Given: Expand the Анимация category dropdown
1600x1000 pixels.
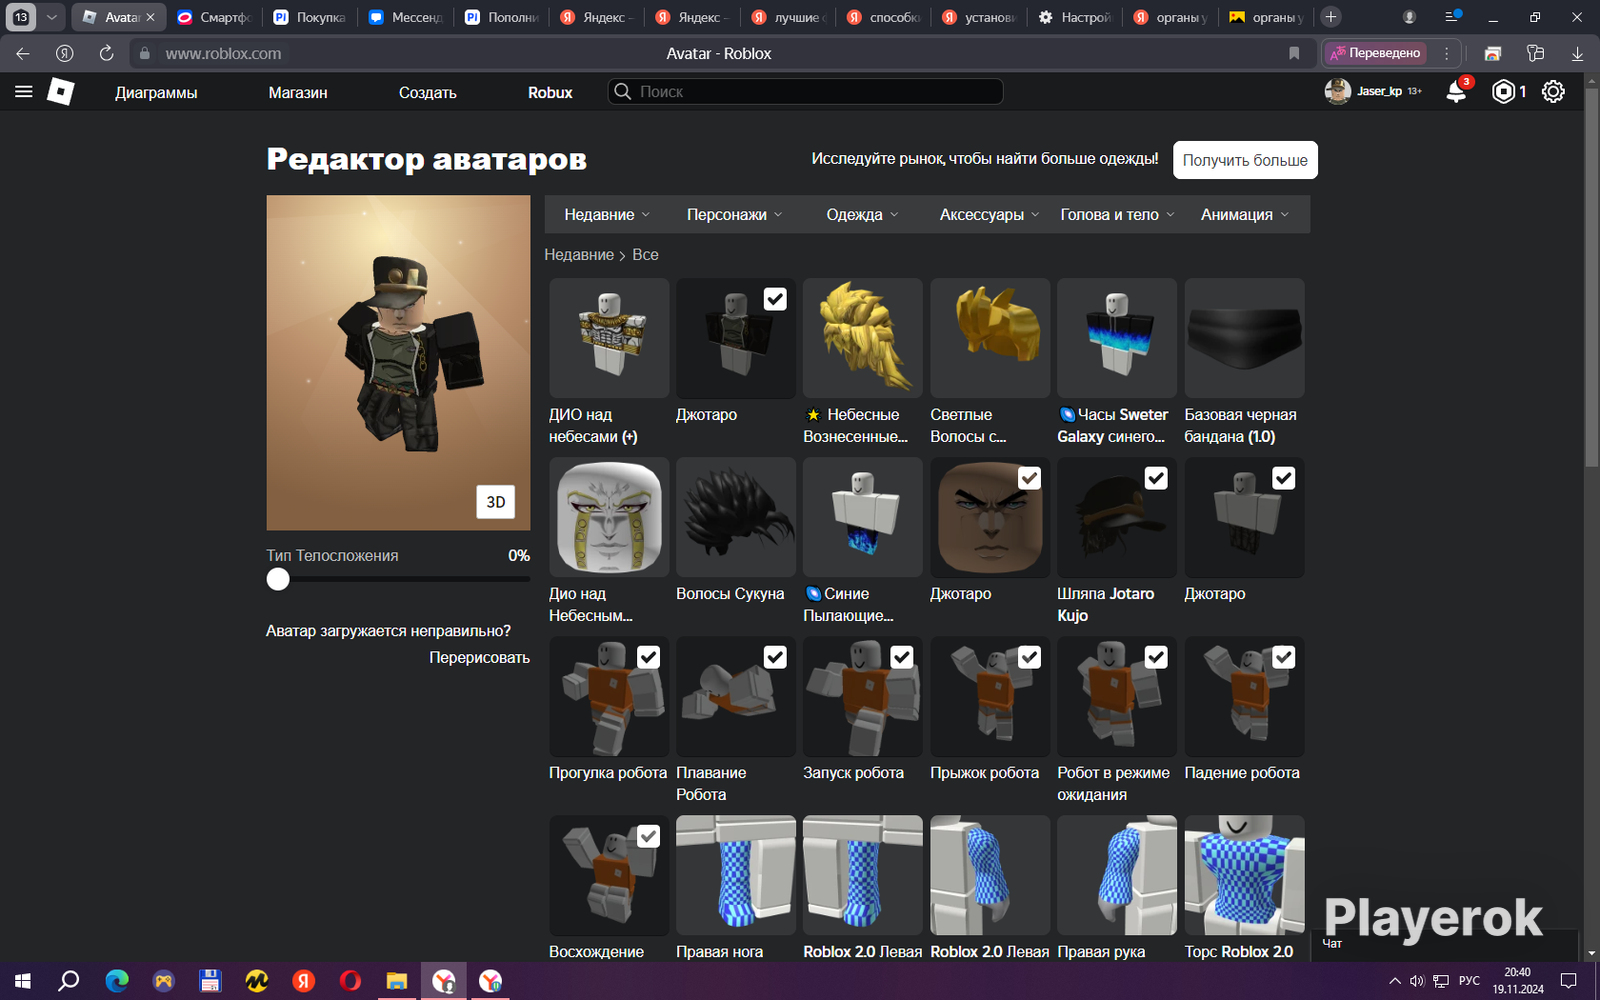Looking at the screenshot, I should click(x=1245, y=215).
